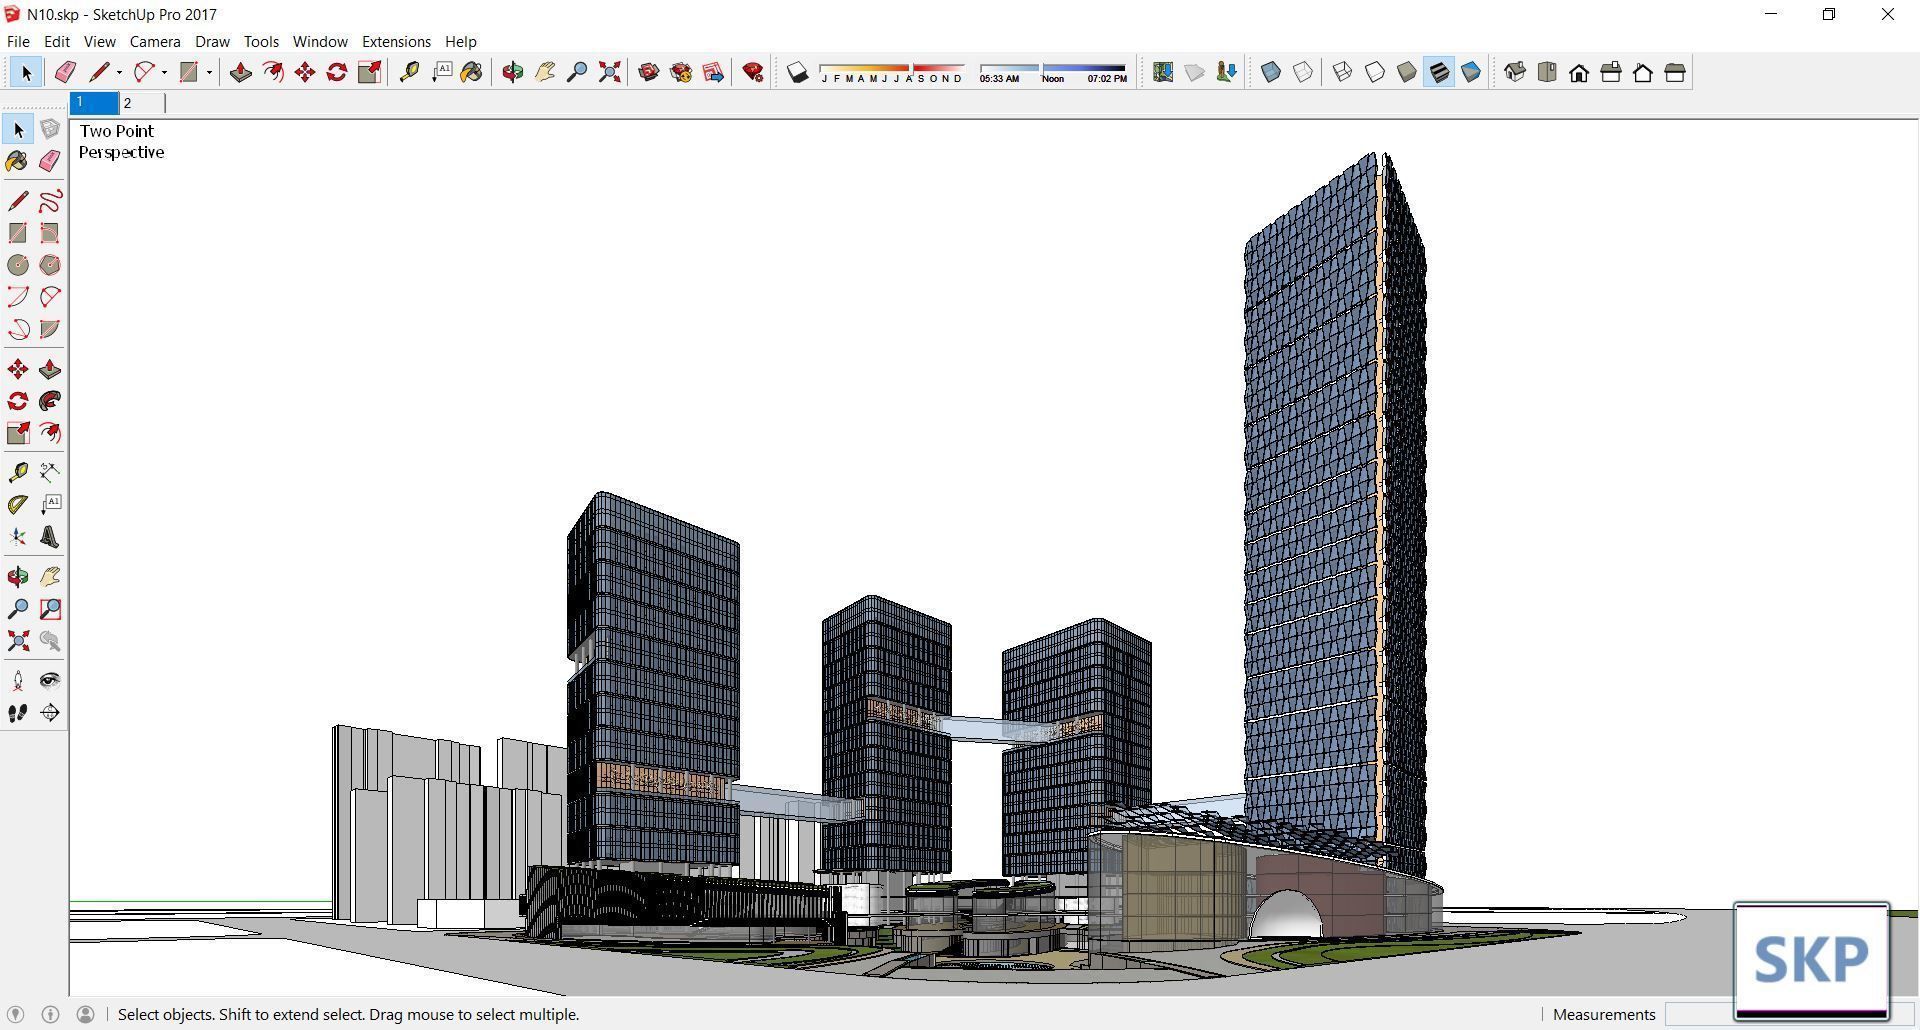Open the 3D Warehouse icon
The width and height of the screenshot is (1920, 1030).
[x=648, y=72]
